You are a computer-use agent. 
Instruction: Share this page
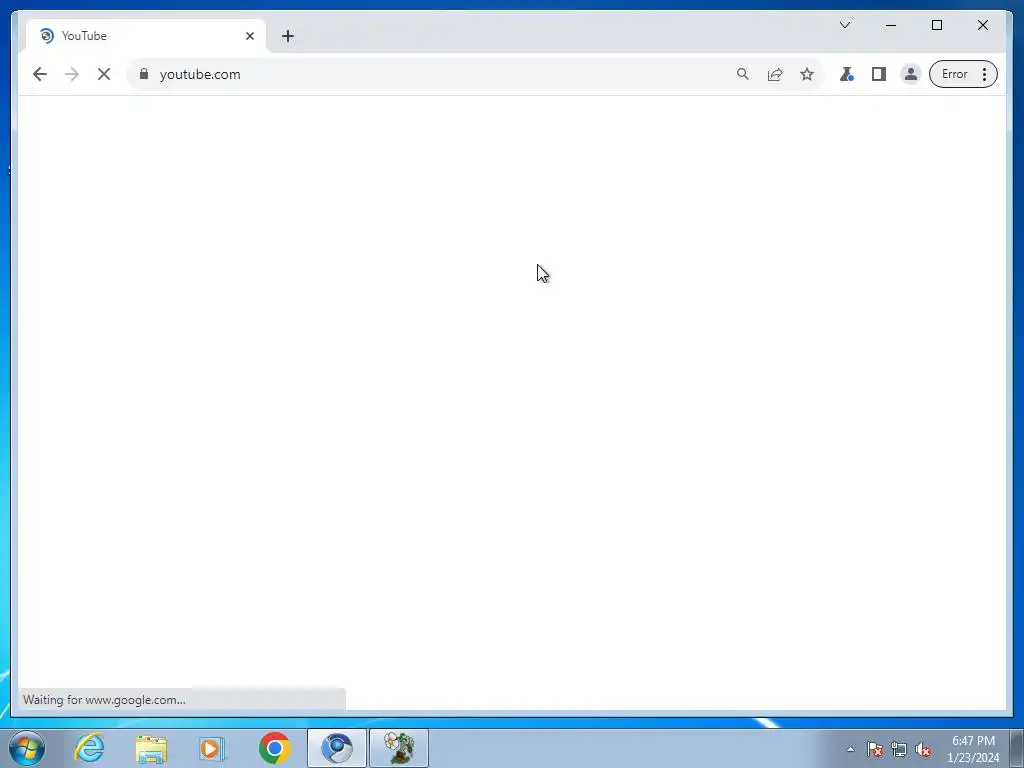(775, 74)
